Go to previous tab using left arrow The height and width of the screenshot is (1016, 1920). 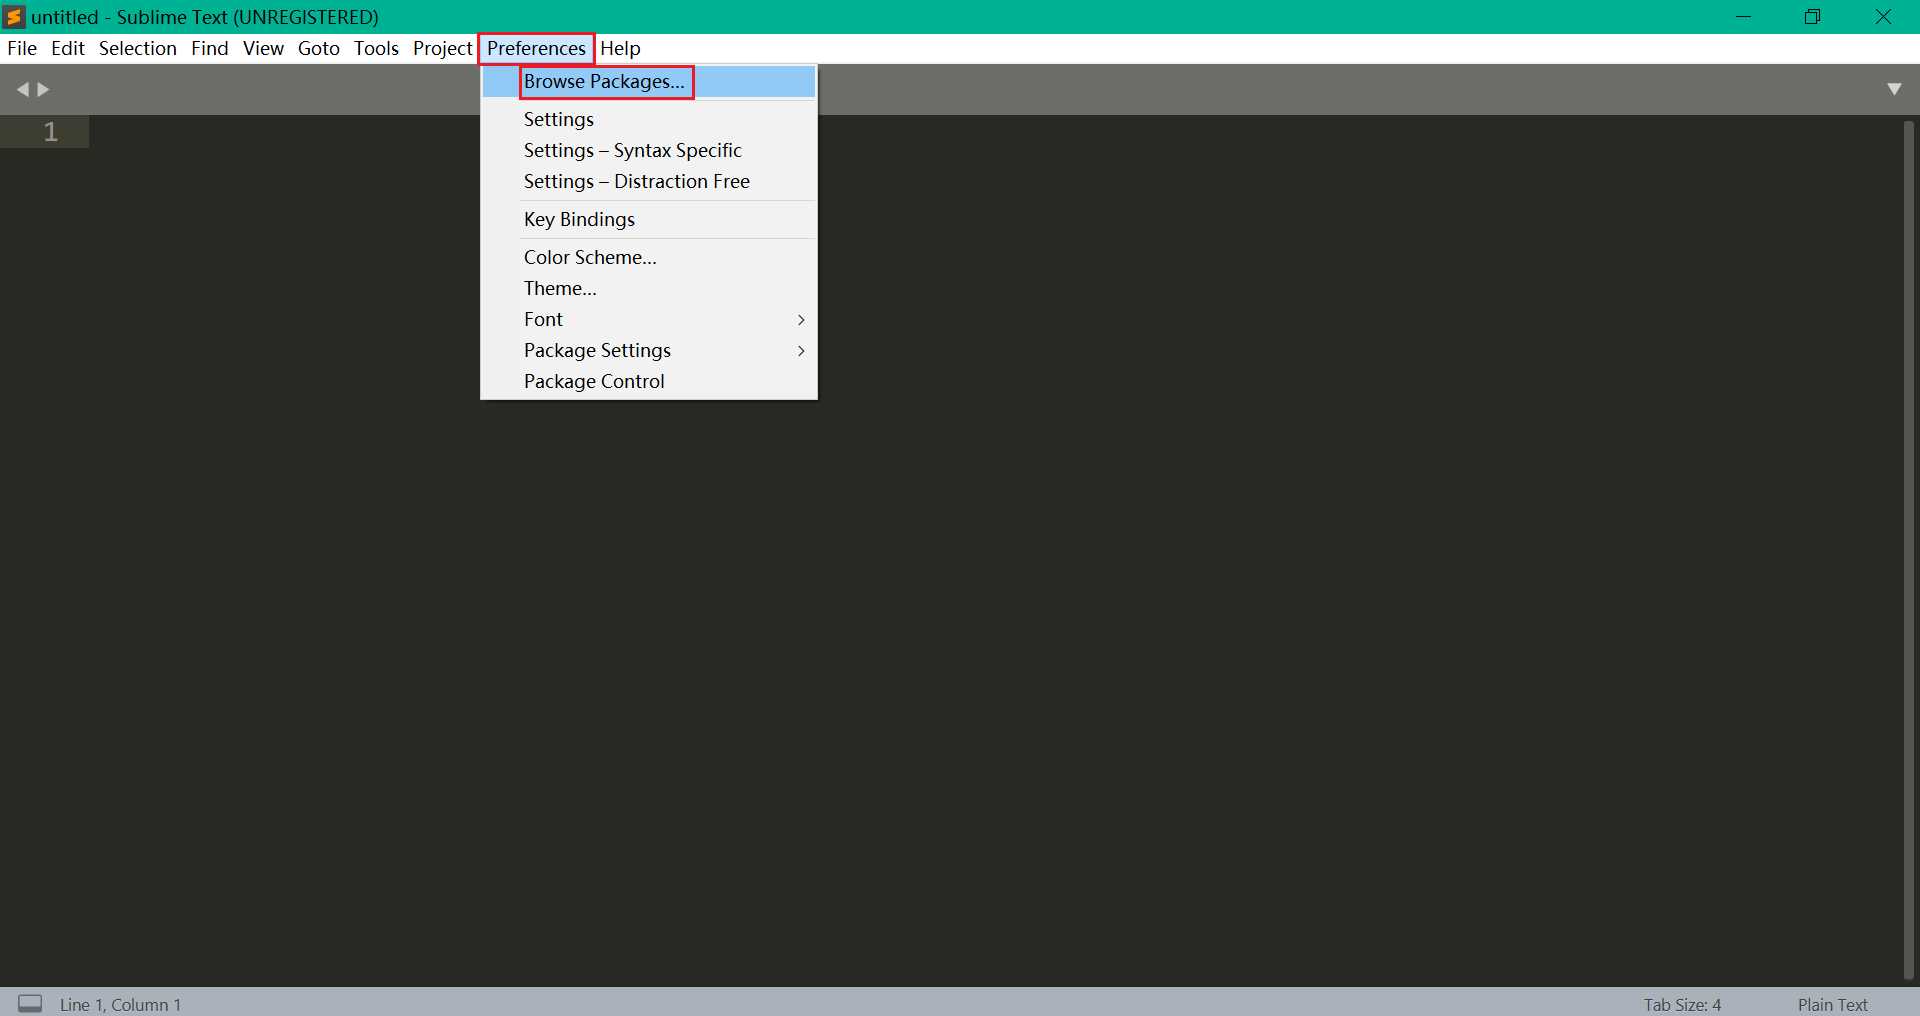pyautogui.click(x=22, y=90)
